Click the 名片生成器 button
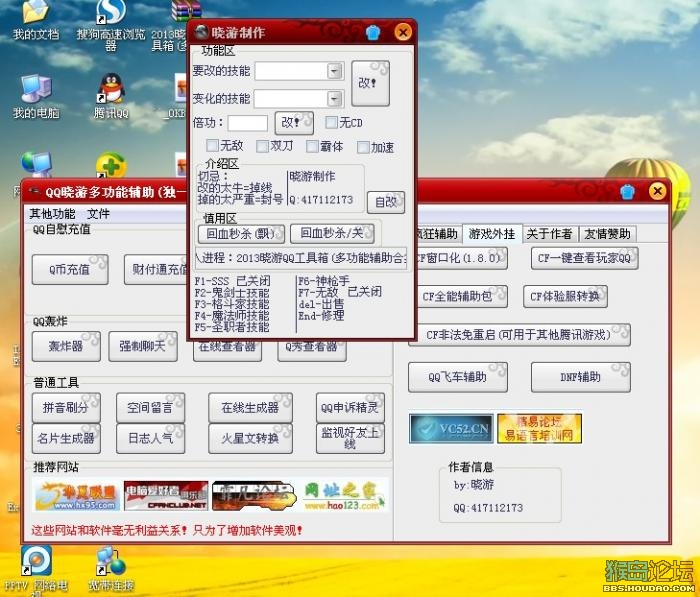The height and width of the screenshot is (597, 700). pos(66,438)
